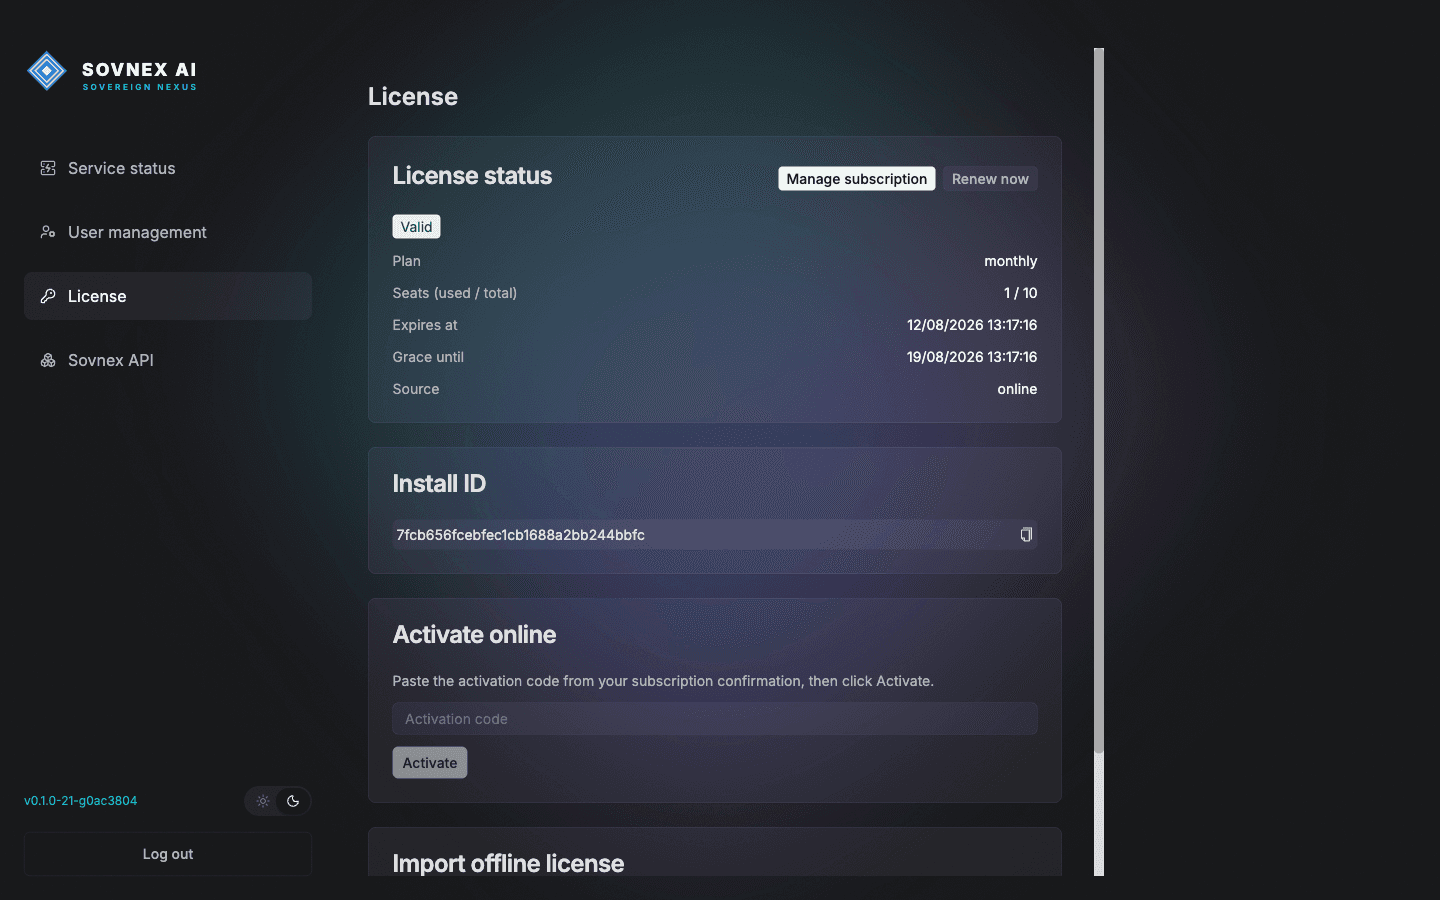Click version link v0.1.0-21-g0ac3804

click(x=81, y=801)
